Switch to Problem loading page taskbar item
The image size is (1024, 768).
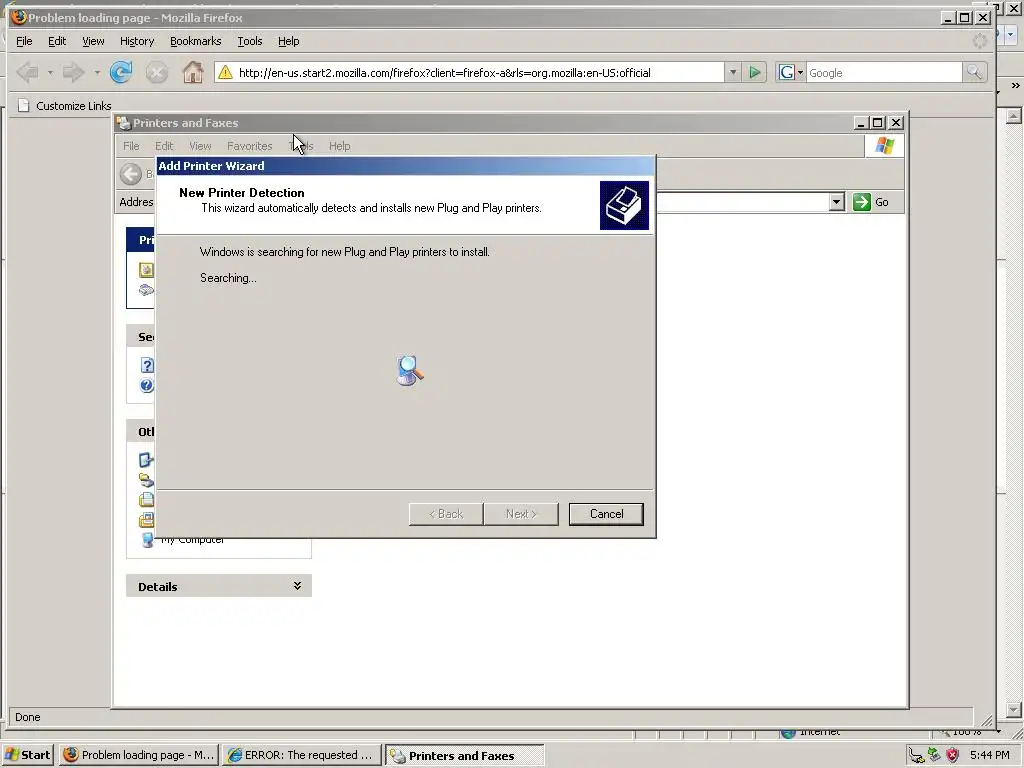pyautogui.click(x=138, y=755)
